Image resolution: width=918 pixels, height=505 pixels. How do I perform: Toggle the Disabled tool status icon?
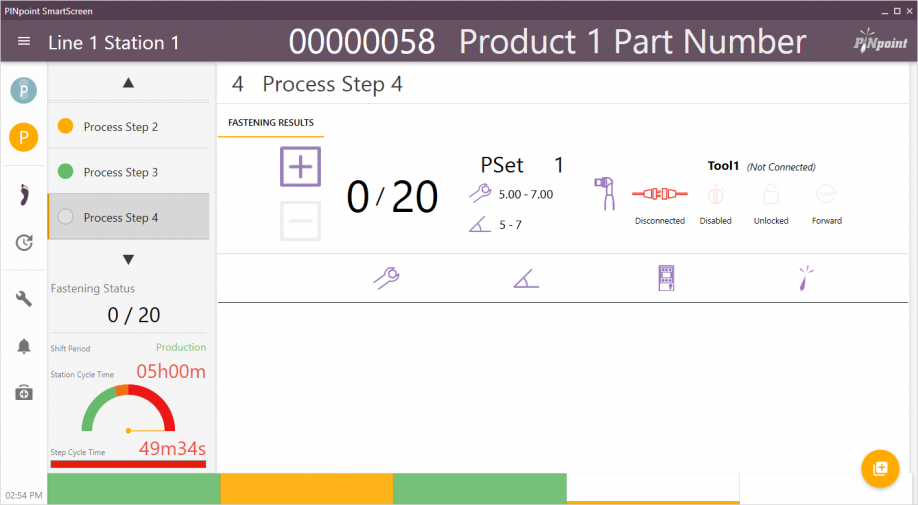tap(715, 194)
